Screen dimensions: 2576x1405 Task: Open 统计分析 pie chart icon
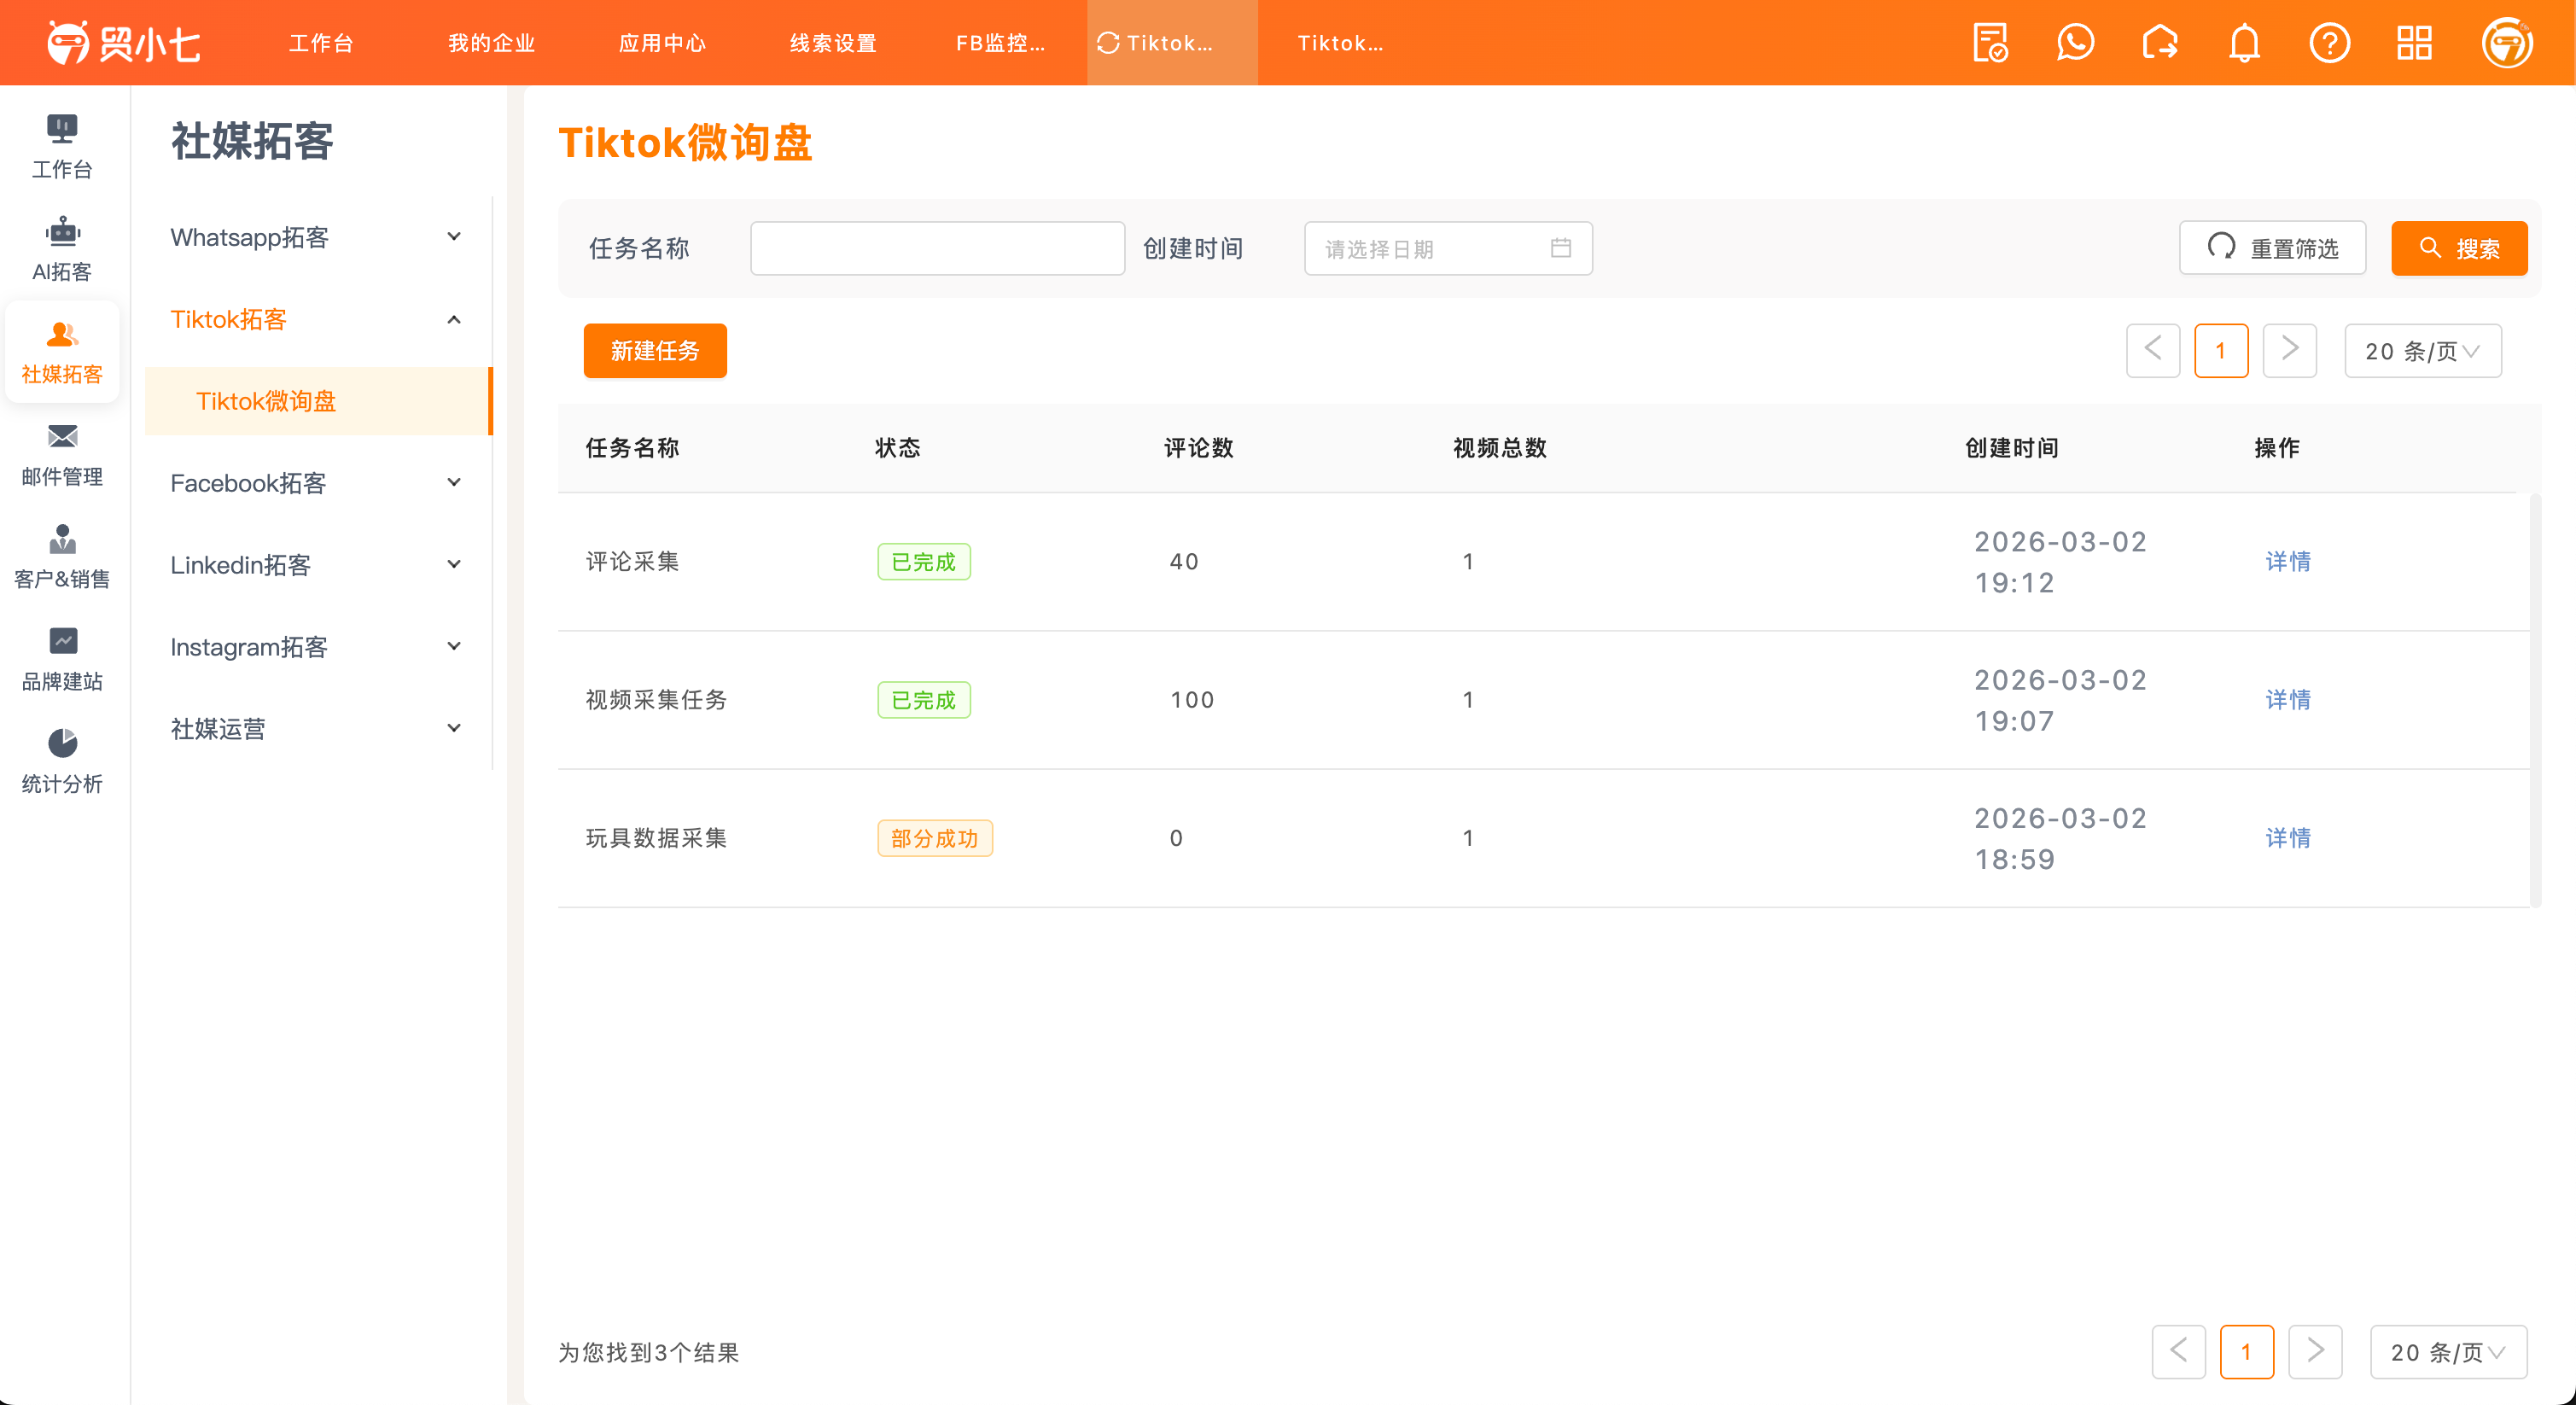click(62, 762)
